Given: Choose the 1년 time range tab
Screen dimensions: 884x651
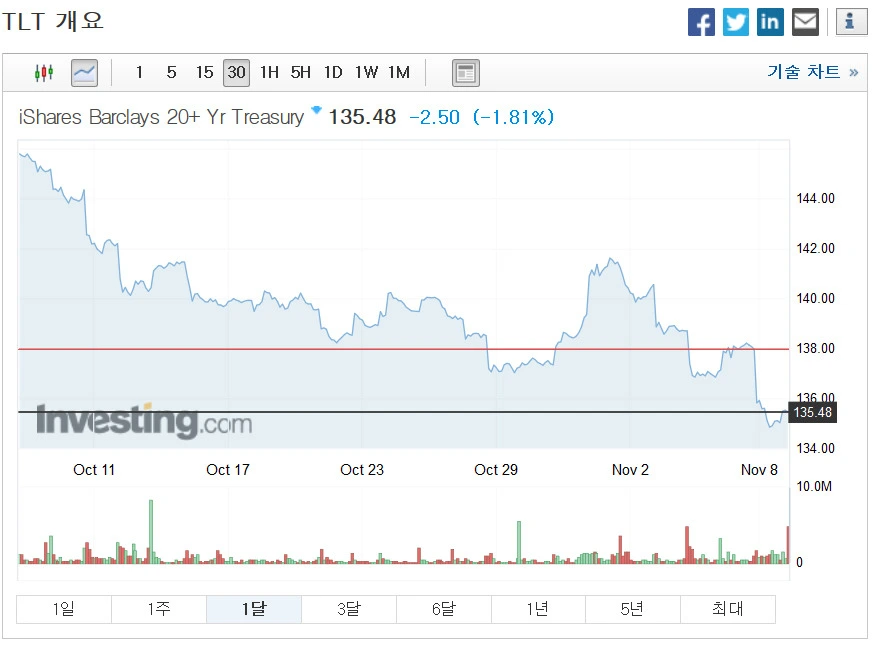Looking at the screenshot, I should click(538, 609).
